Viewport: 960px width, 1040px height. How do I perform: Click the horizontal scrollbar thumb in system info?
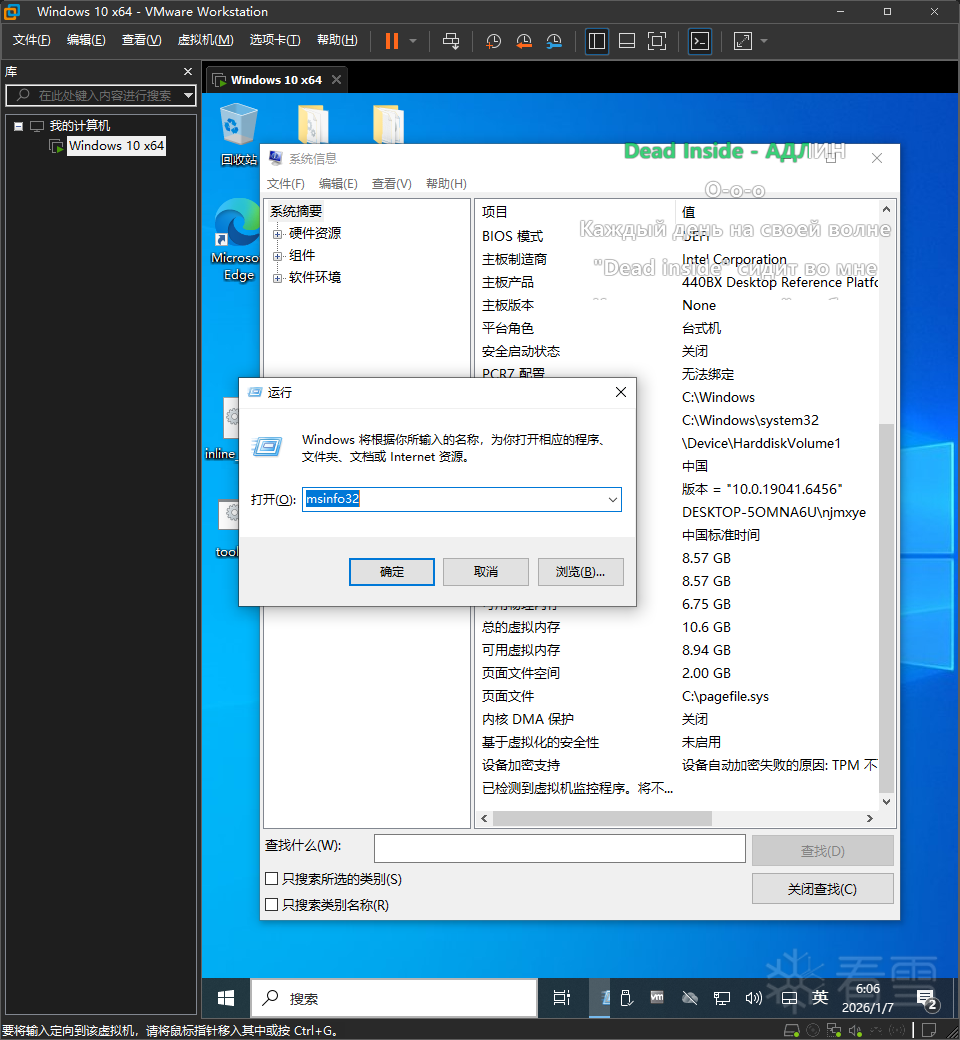point(602,818)
